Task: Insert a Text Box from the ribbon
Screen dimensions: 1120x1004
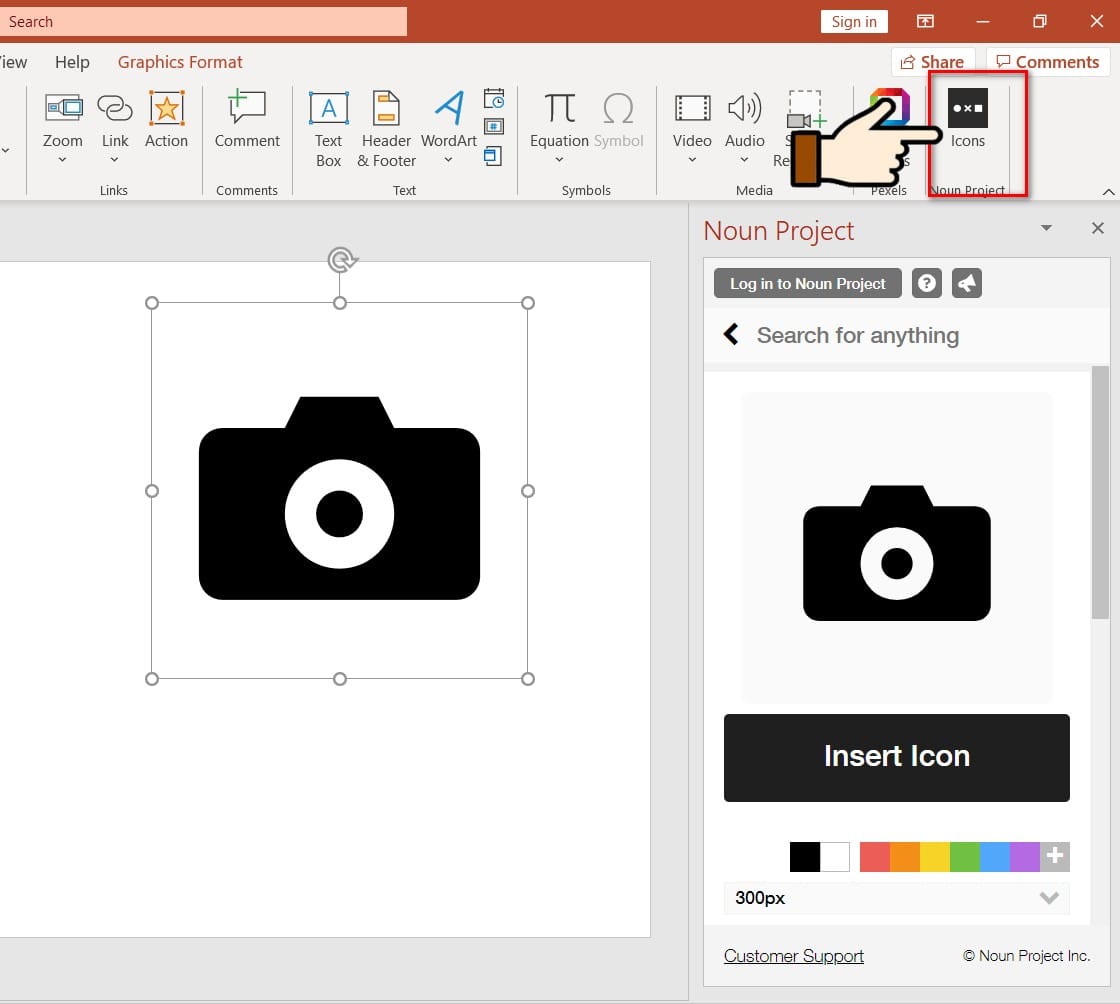Action: (328, 129)
